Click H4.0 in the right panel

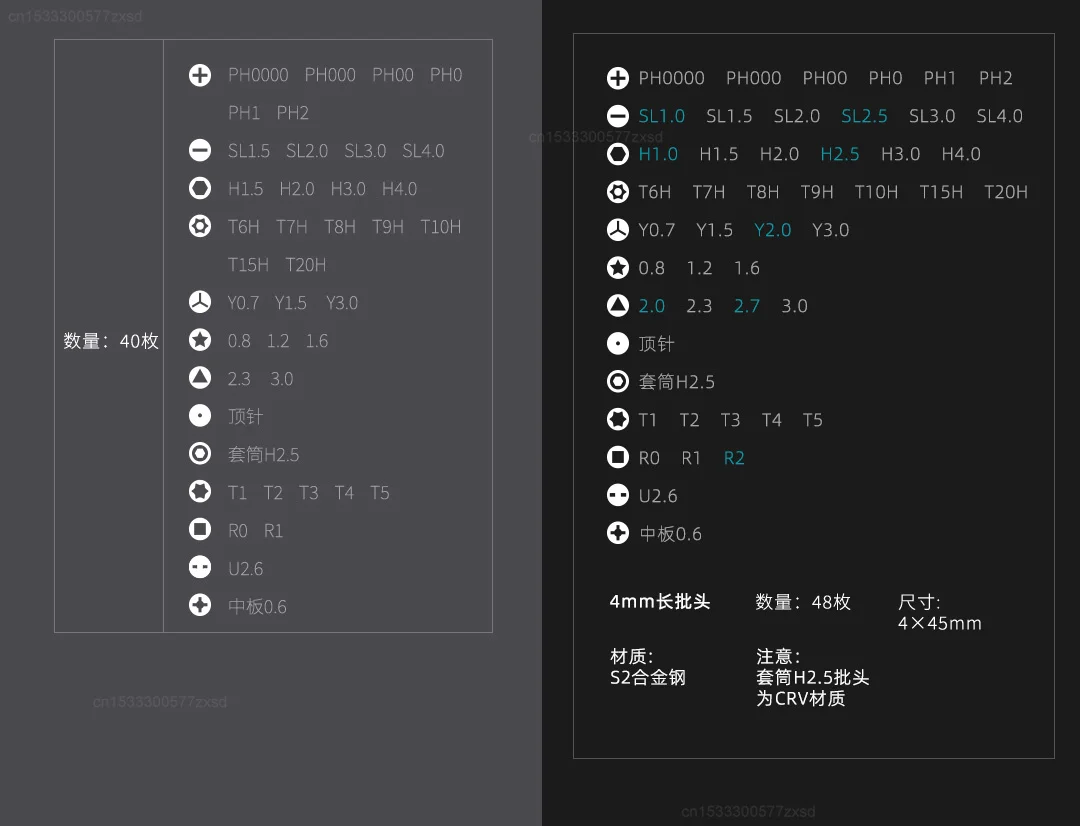(961, 154)
